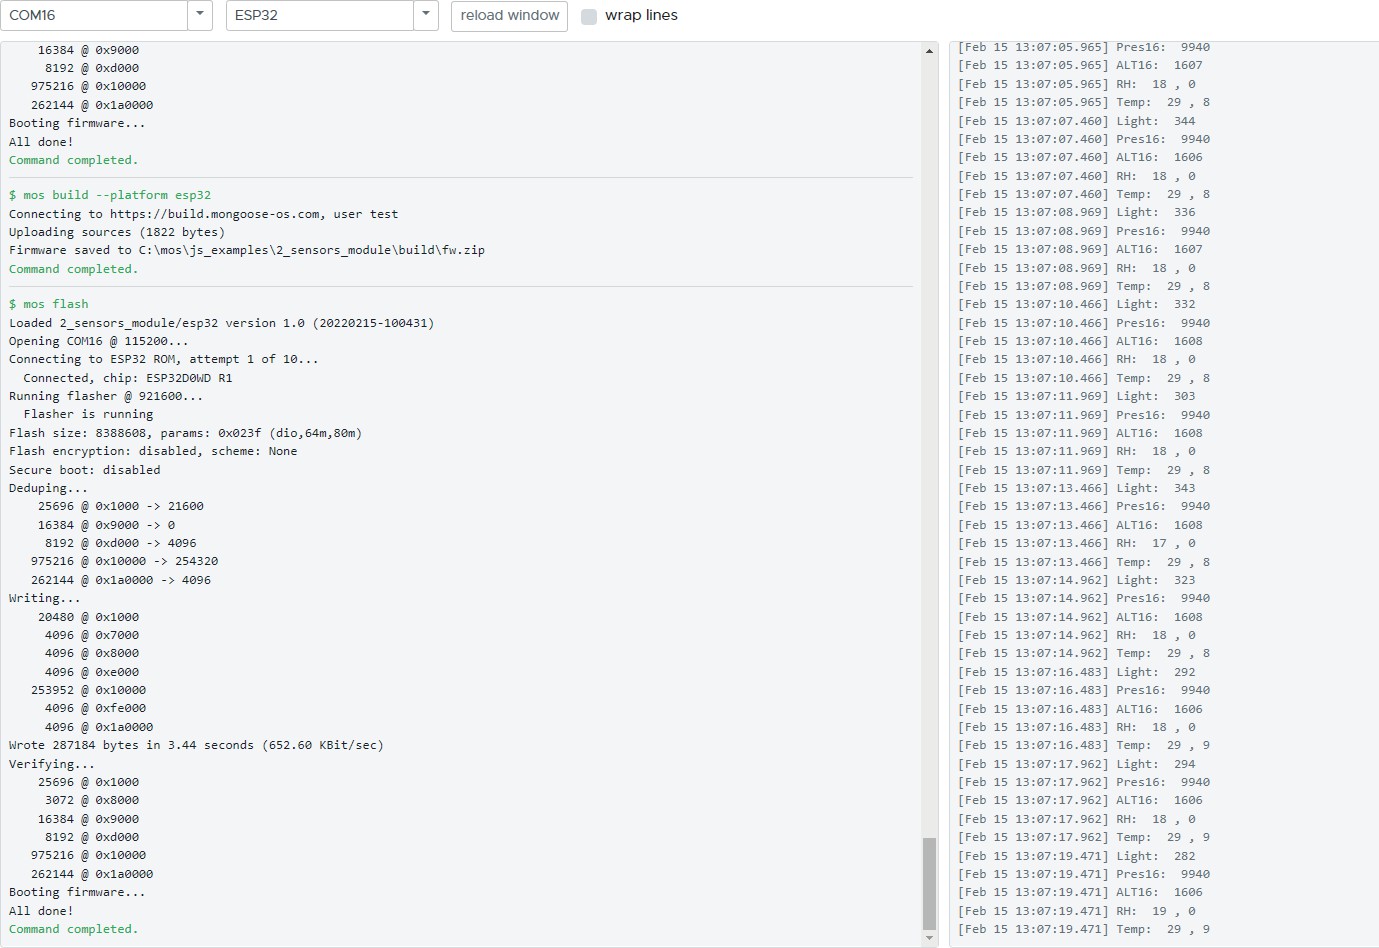Expand the ESP32 board dropdown arrow
Screen dimensions: 1379x948
coord(426,15)
